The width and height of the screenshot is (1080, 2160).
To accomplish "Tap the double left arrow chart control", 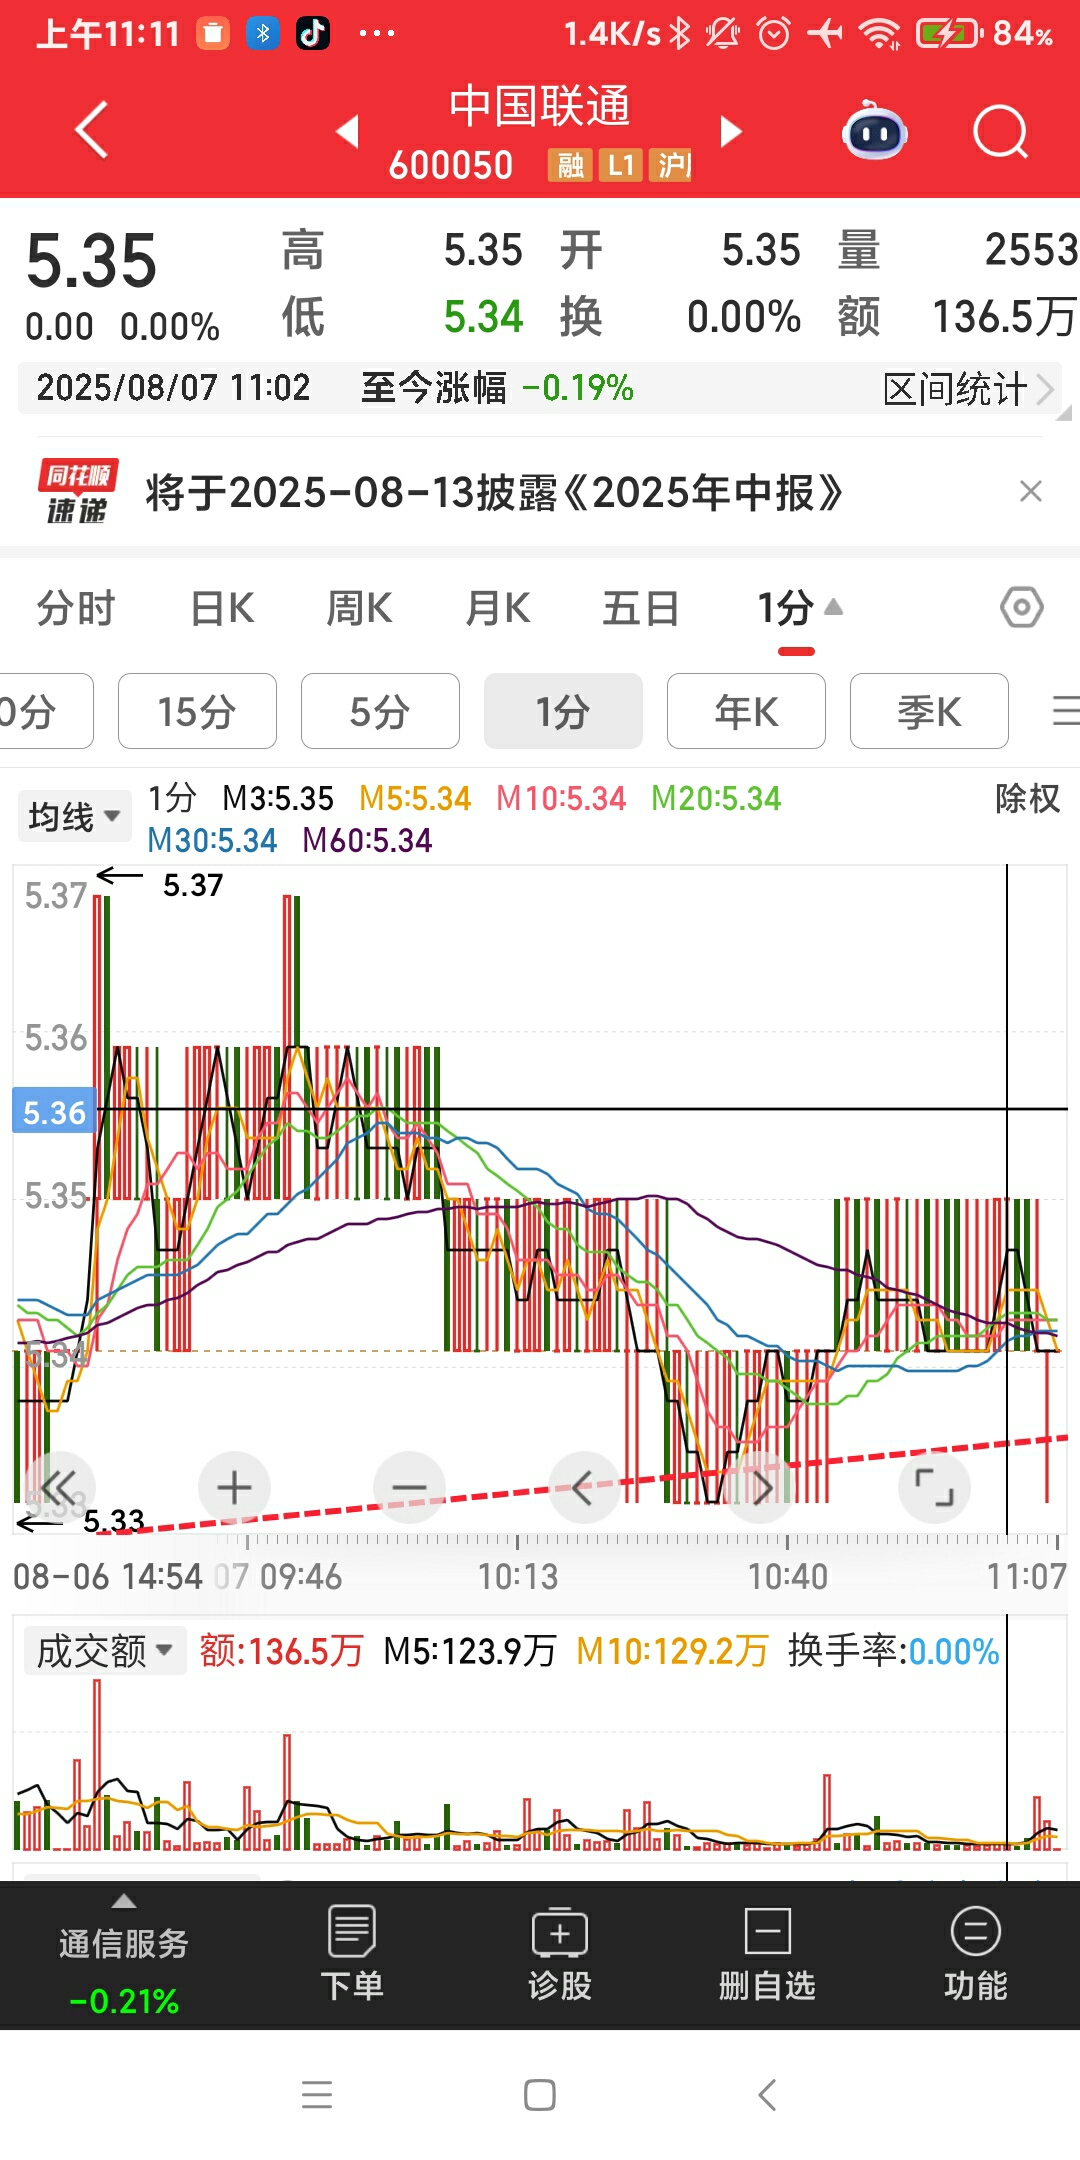I will tap(58, 1487).
